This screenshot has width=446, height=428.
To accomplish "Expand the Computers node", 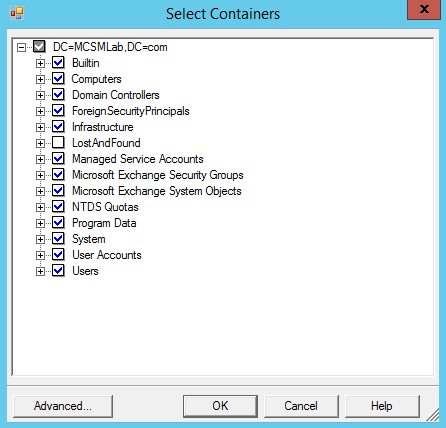I will pos(40,79).
